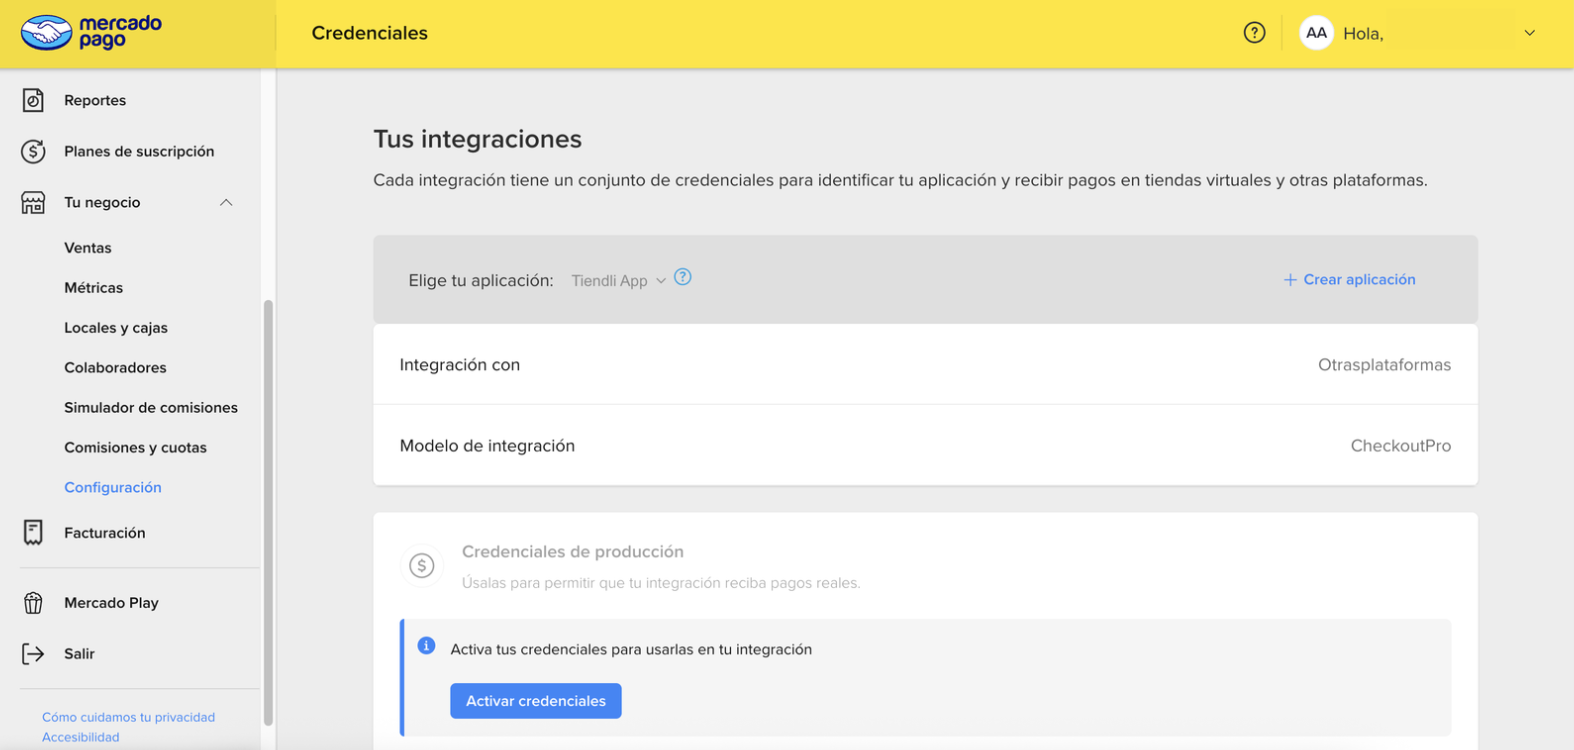This screenshot has height=750, width=1574.
Task: Select Configuración in the sidebar
Action: (113, 488)
